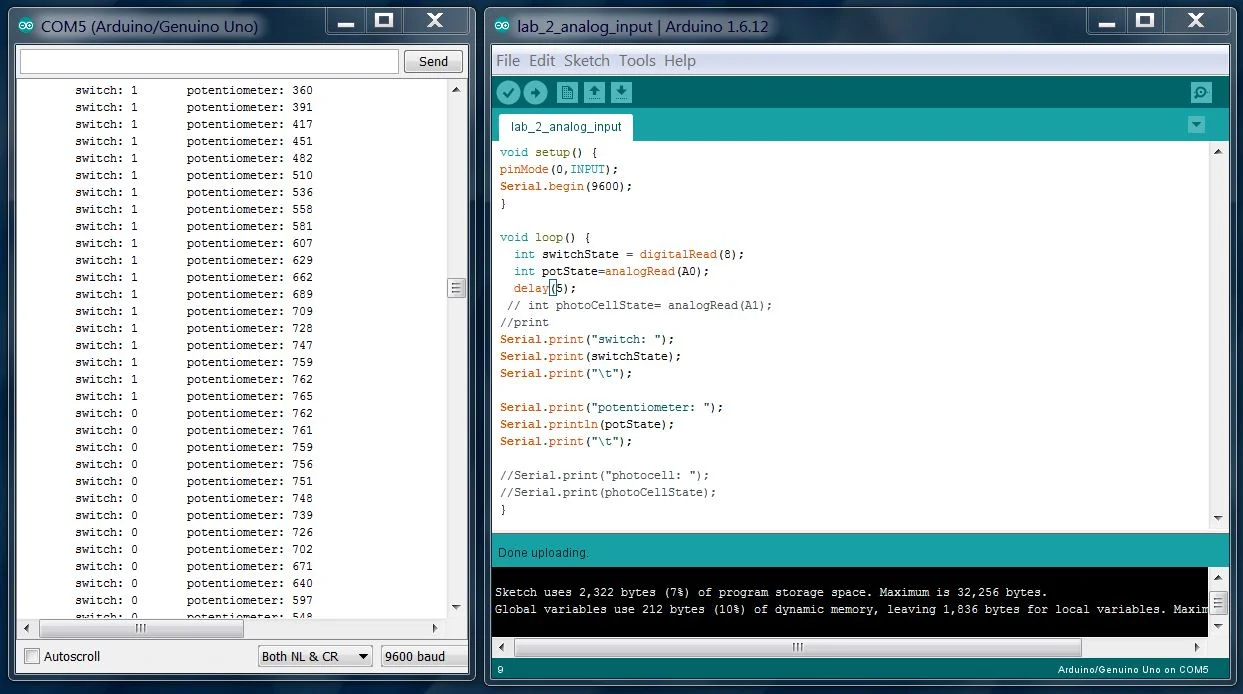Open the Edit menu
The image size is (1243, 694).
tap(542, 61)
